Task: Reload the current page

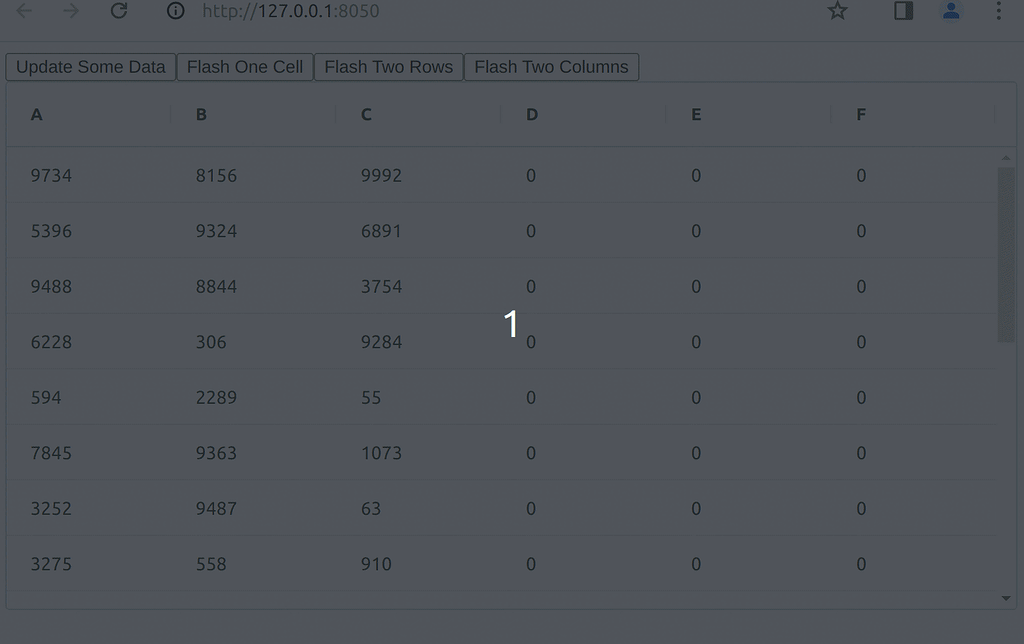Action: point(118,12)
